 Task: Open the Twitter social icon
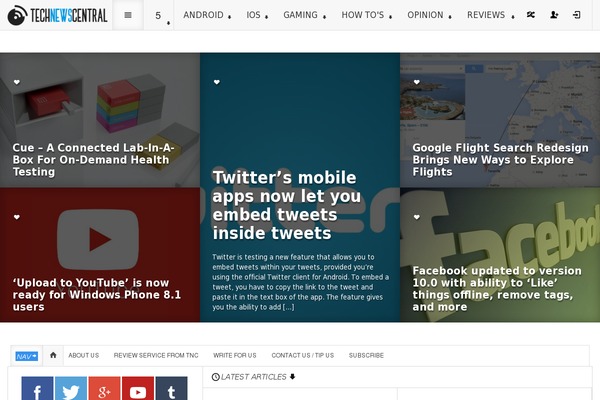[71, 389]
